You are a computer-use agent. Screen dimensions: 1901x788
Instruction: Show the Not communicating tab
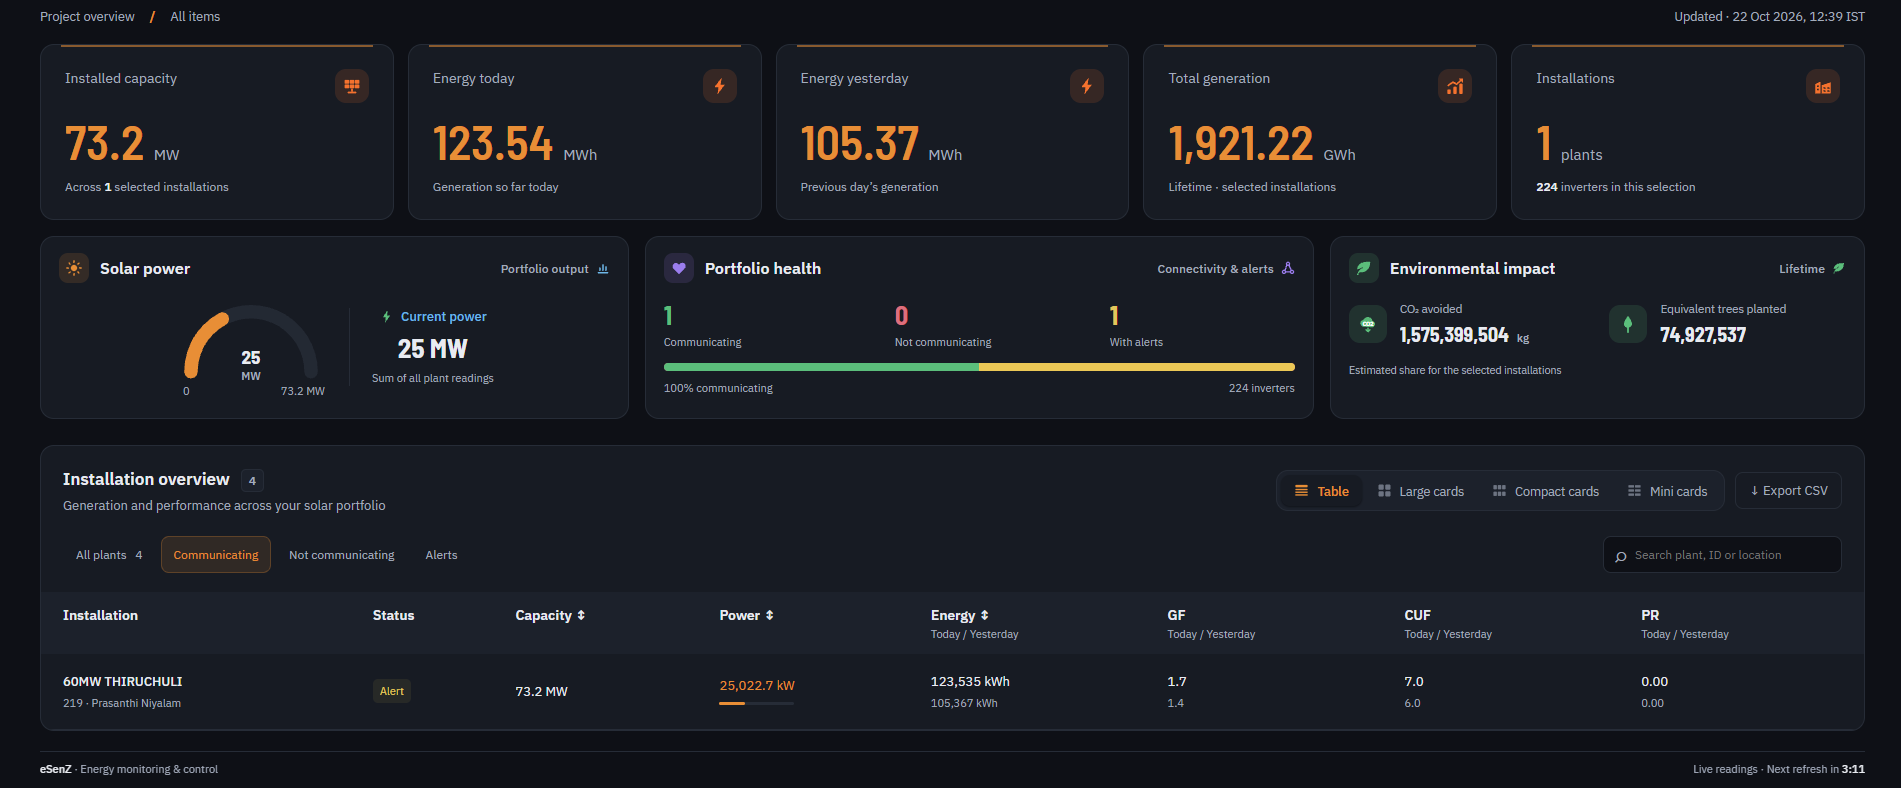pos(342,555)
